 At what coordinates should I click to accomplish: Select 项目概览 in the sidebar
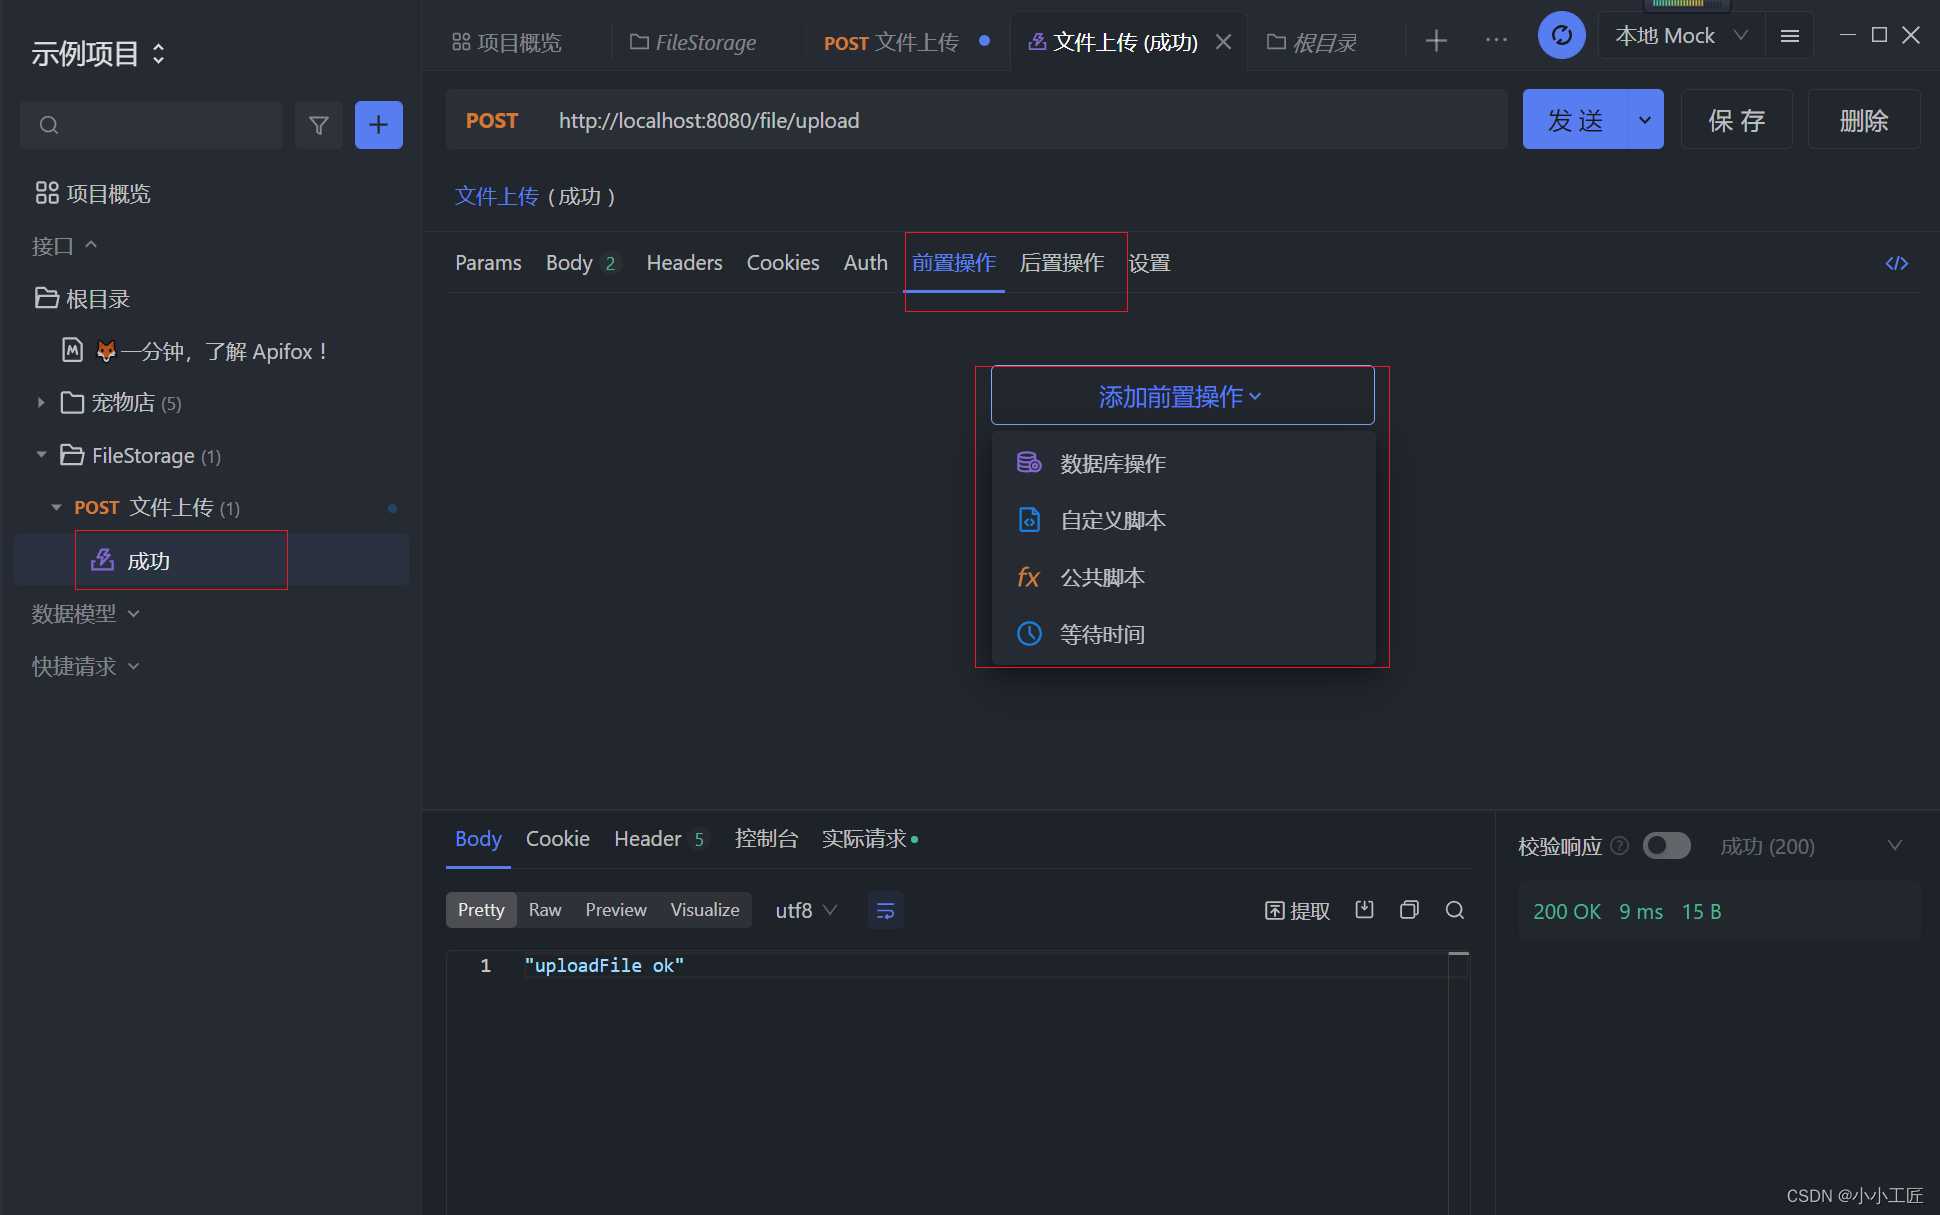(92, 193)
